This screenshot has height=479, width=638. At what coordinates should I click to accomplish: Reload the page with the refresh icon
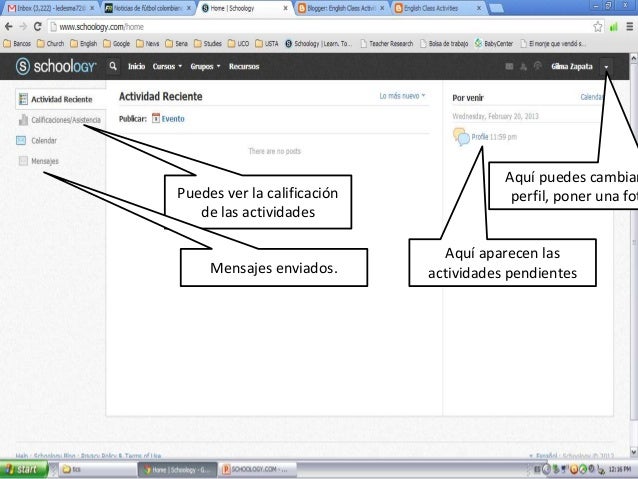37,27
